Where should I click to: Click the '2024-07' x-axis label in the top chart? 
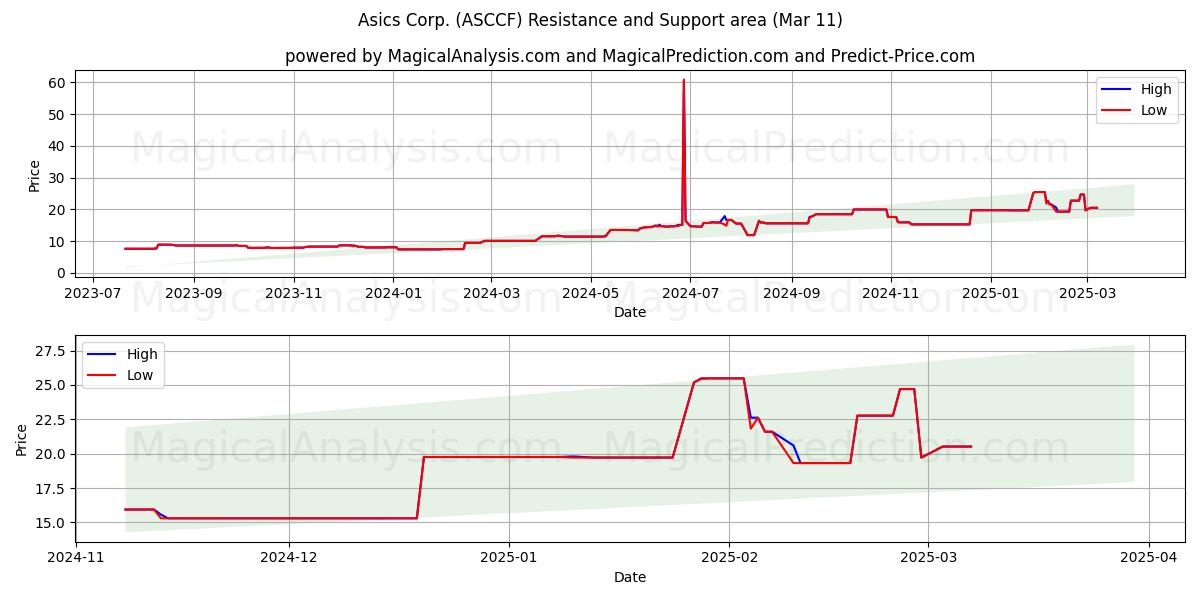point(689,292)
